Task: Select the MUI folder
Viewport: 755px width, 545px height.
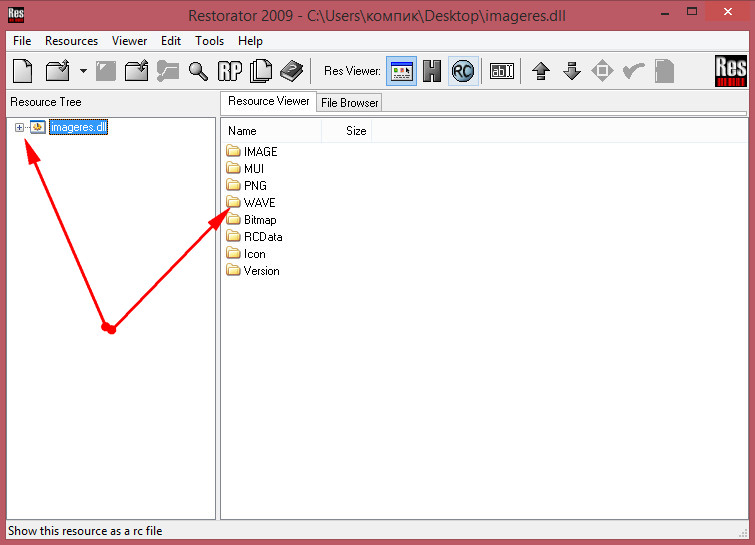Action: pyautogui.click(x=254, y=169)
